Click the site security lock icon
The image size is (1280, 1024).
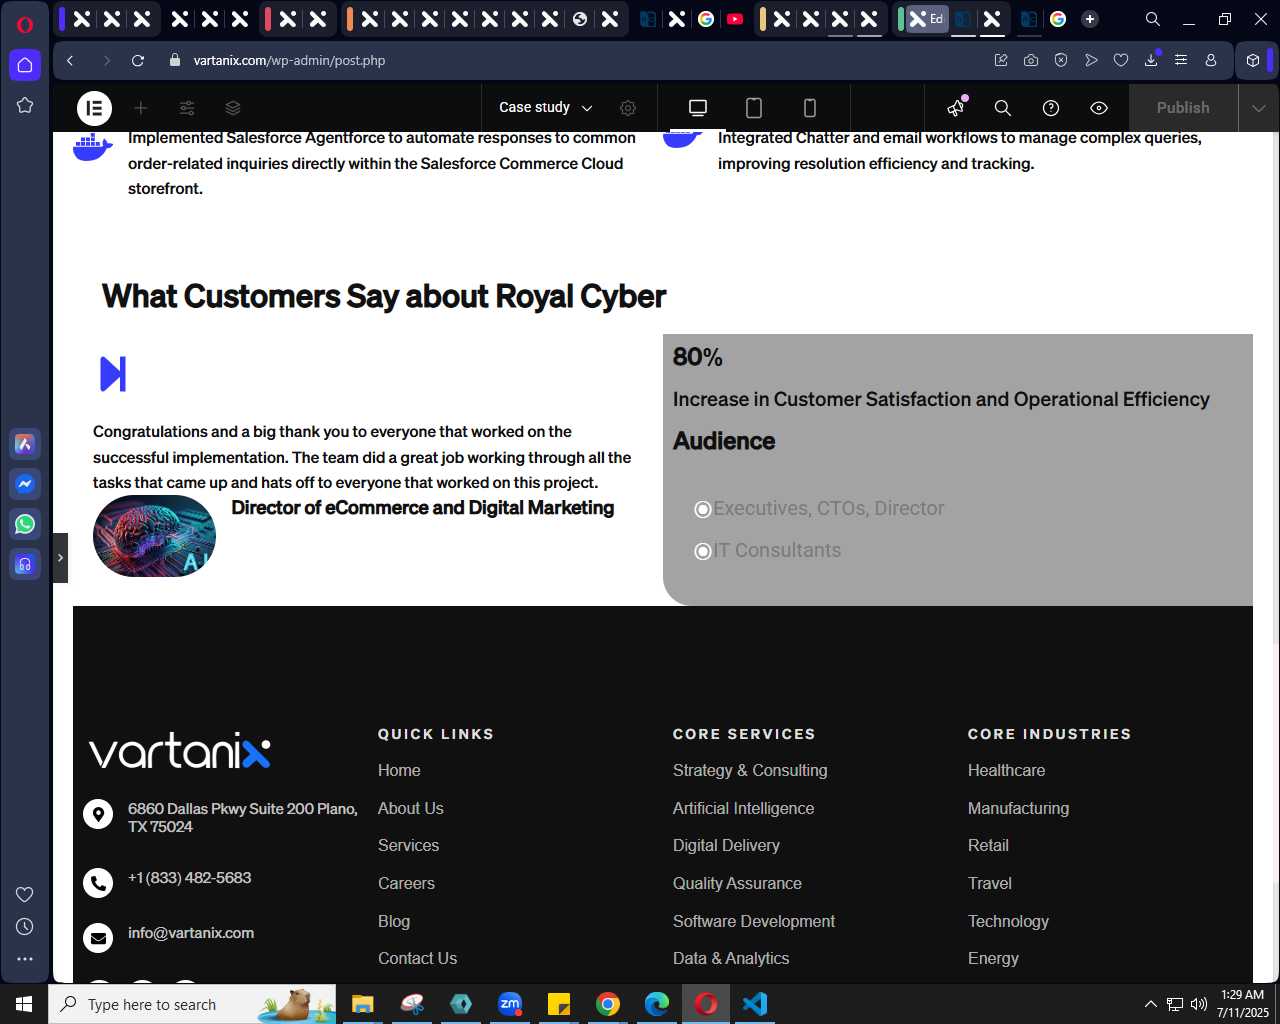(x=175, y=61)
